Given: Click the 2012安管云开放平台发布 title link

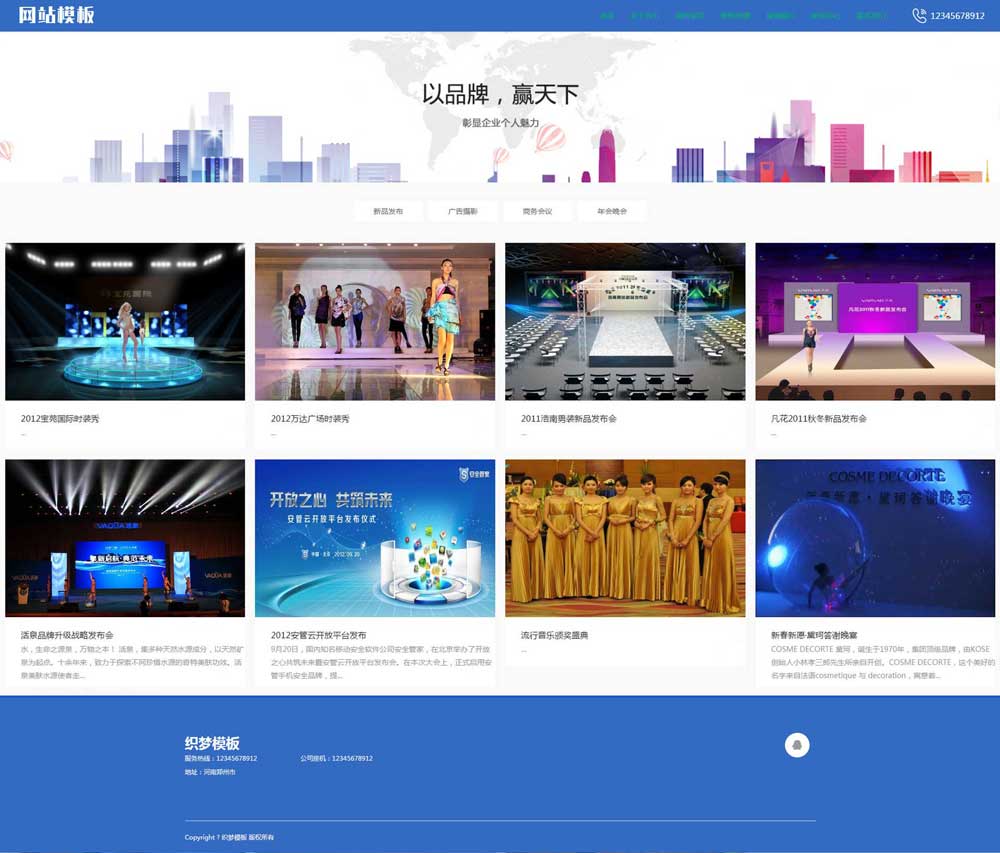Looking at the screenshot, I should (x=318, y=635).
